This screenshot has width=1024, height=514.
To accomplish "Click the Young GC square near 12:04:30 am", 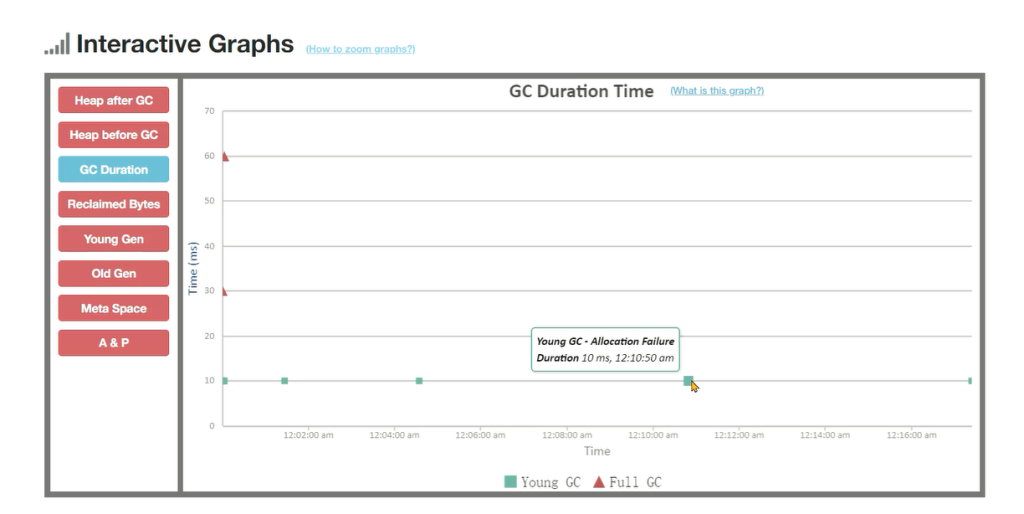I will tap(419, 381).
